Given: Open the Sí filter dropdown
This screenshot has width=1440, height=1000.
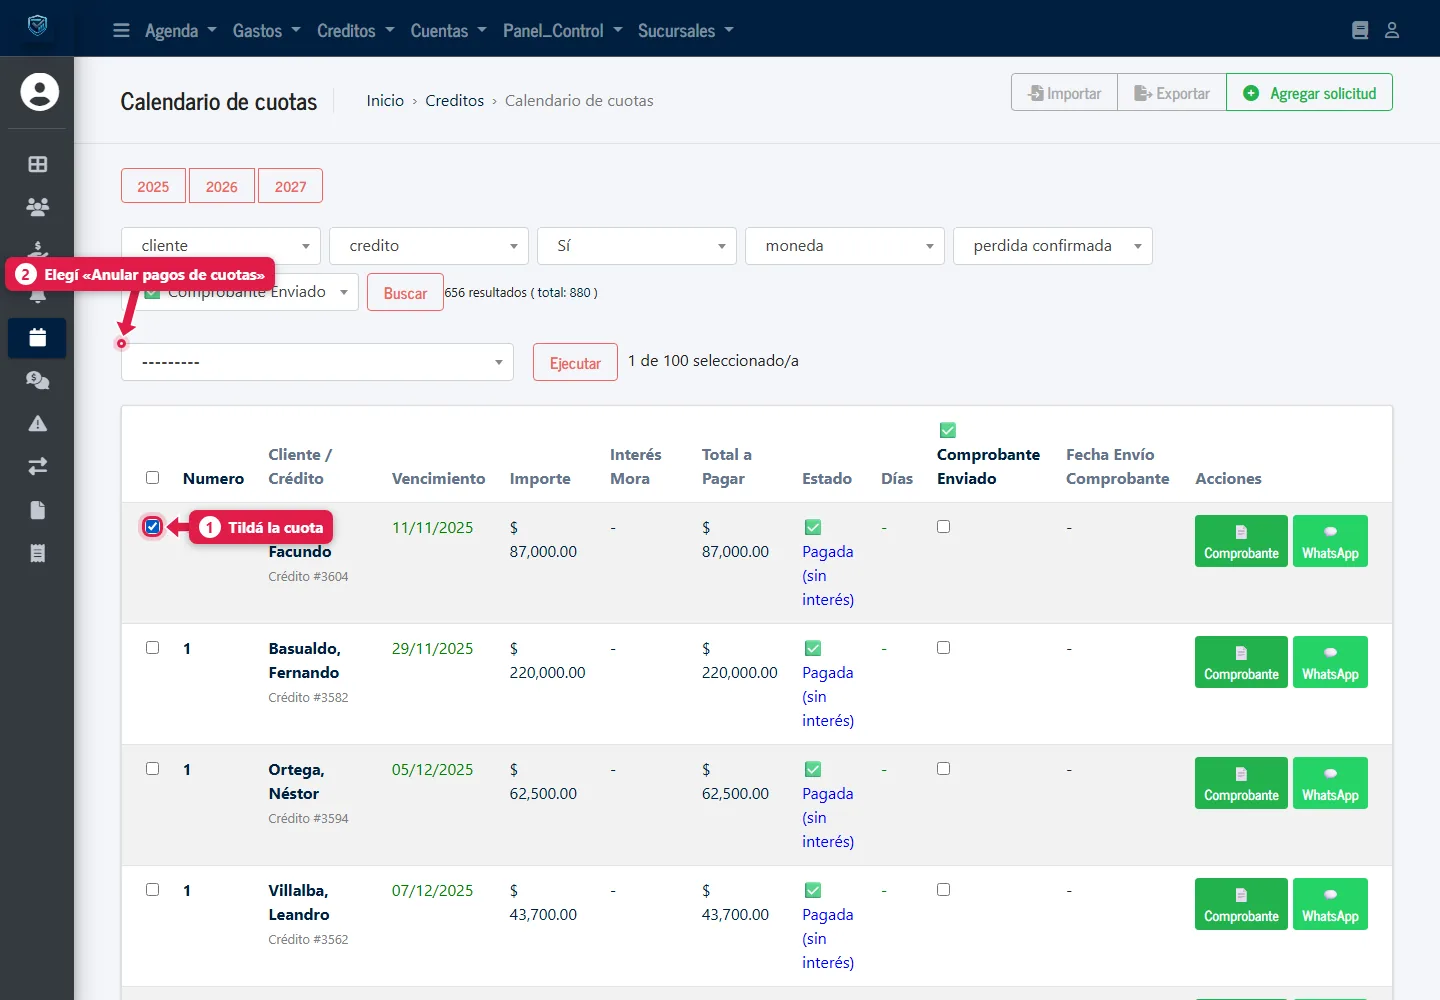Looking at the screenshot, I should tap(637, 246).
